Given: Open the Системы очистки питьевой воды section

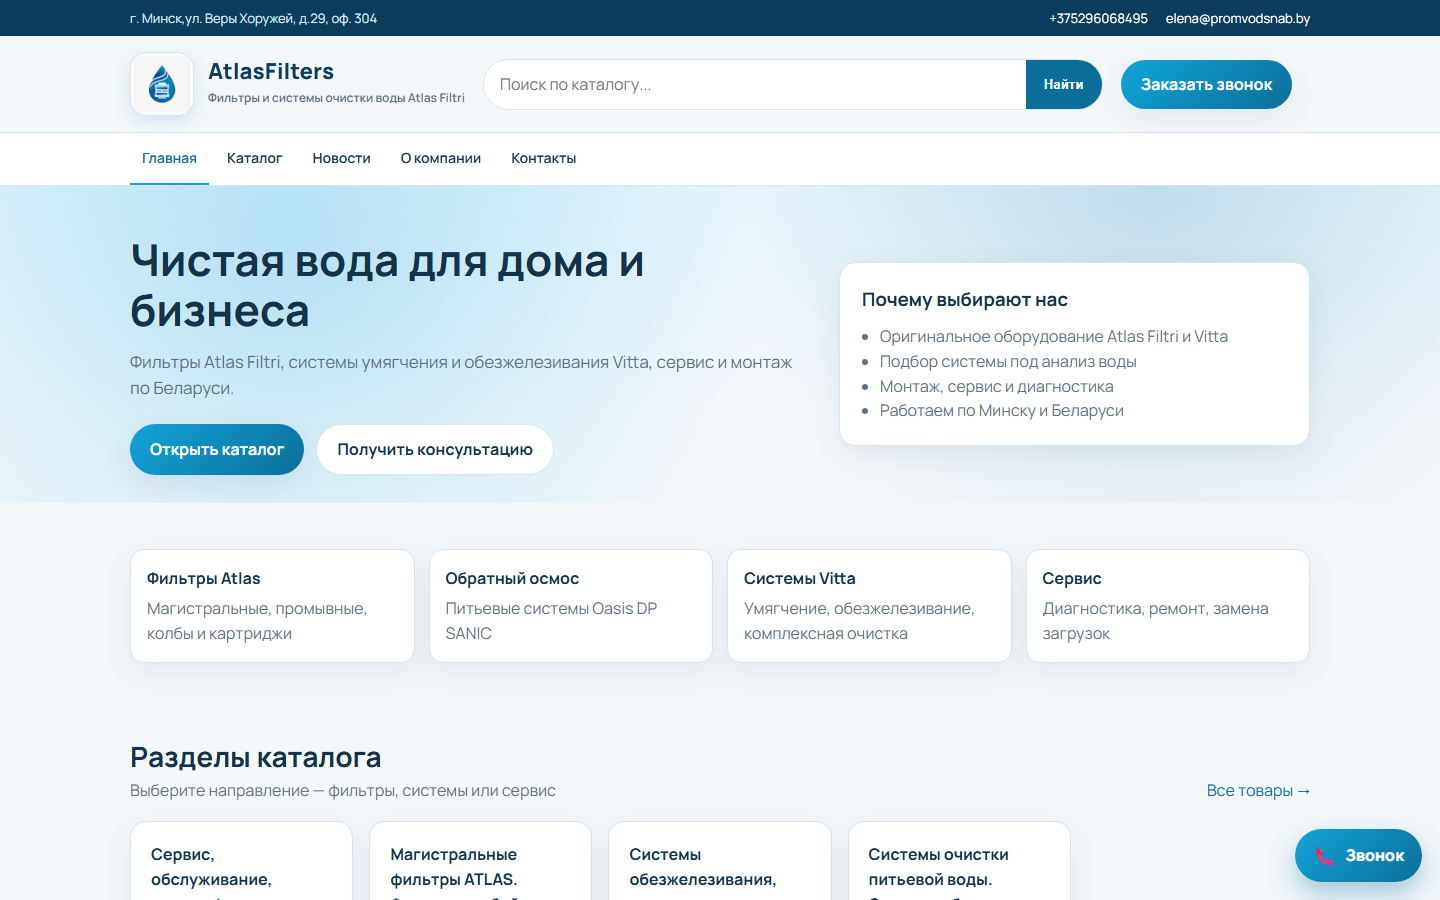Looking at the screenshot, I should pyautogui.click(x=959, y=862).
